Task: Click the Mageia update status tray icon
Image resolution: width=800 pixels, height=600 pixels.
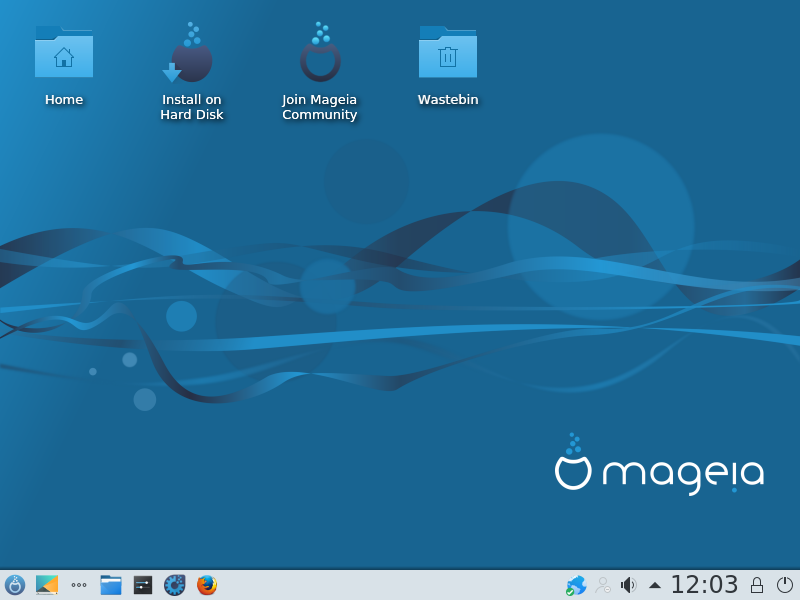Action: (576, 585)
